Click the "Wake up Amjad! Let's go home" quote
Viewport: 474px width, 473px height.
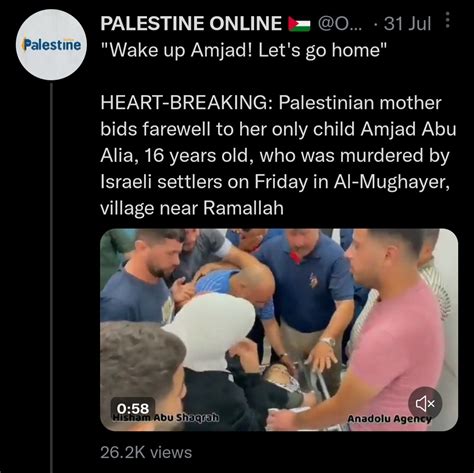pyautogui.click(x=244, y=50)
